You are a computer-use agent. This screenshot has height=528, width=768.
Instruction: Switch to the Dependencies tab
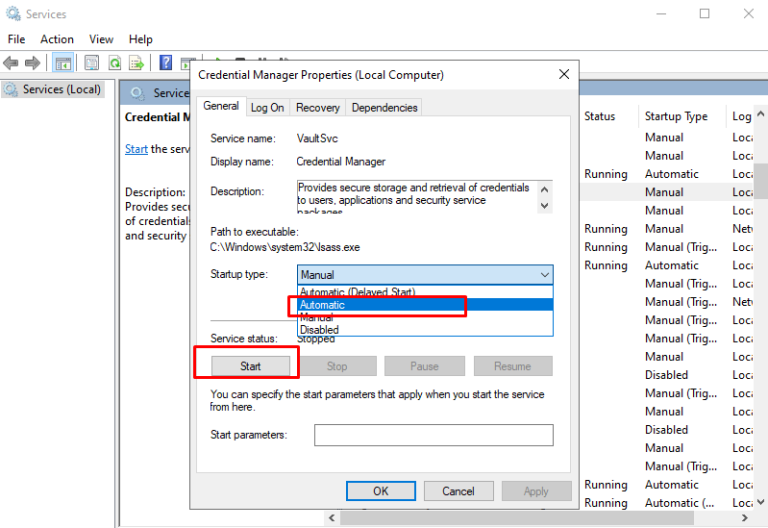(x=384, y=108)
